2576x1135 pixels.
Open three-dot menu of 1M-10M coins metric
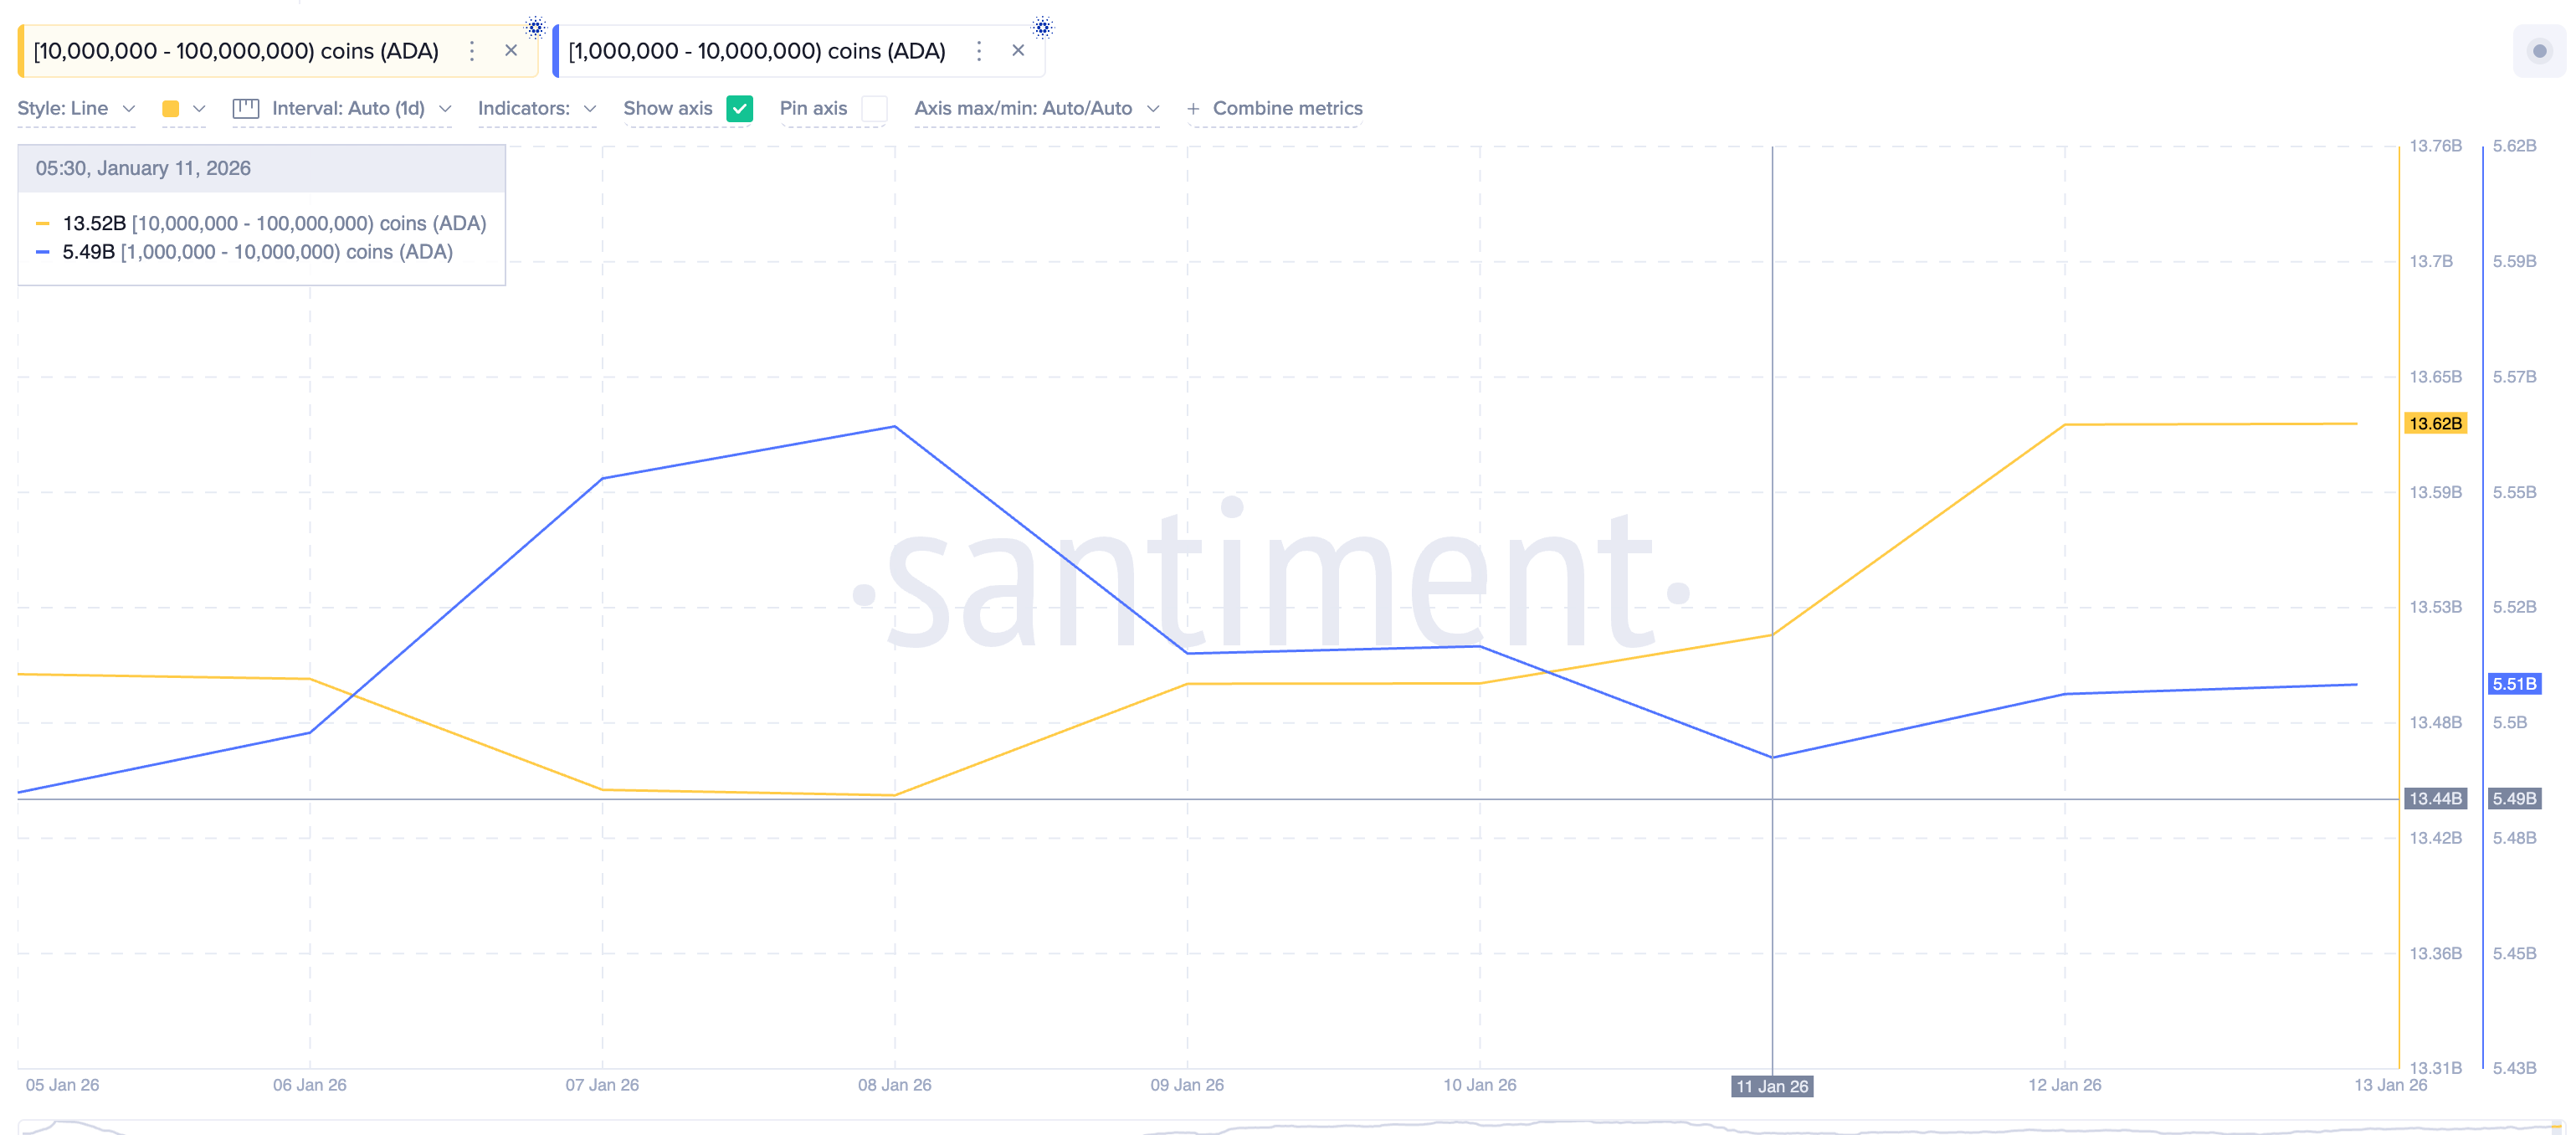click(x=979, y=51)
